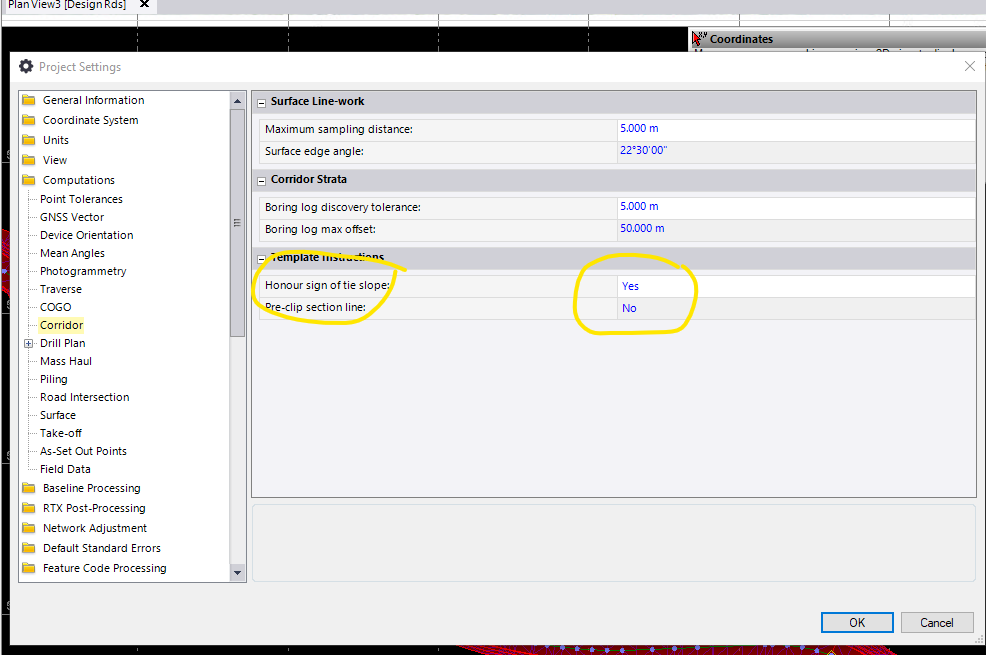Click the View folder icon
This screenshot has height=655, width=986.
28,160
